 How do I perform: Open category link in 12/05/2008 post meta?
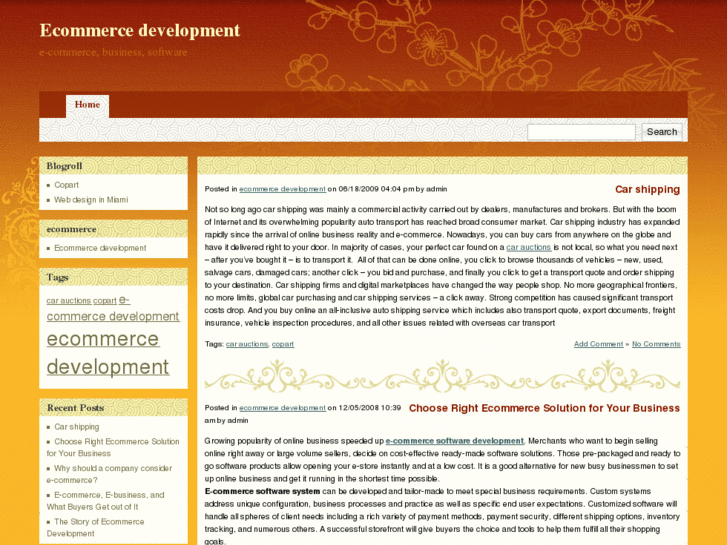click(x=282, y=408)
